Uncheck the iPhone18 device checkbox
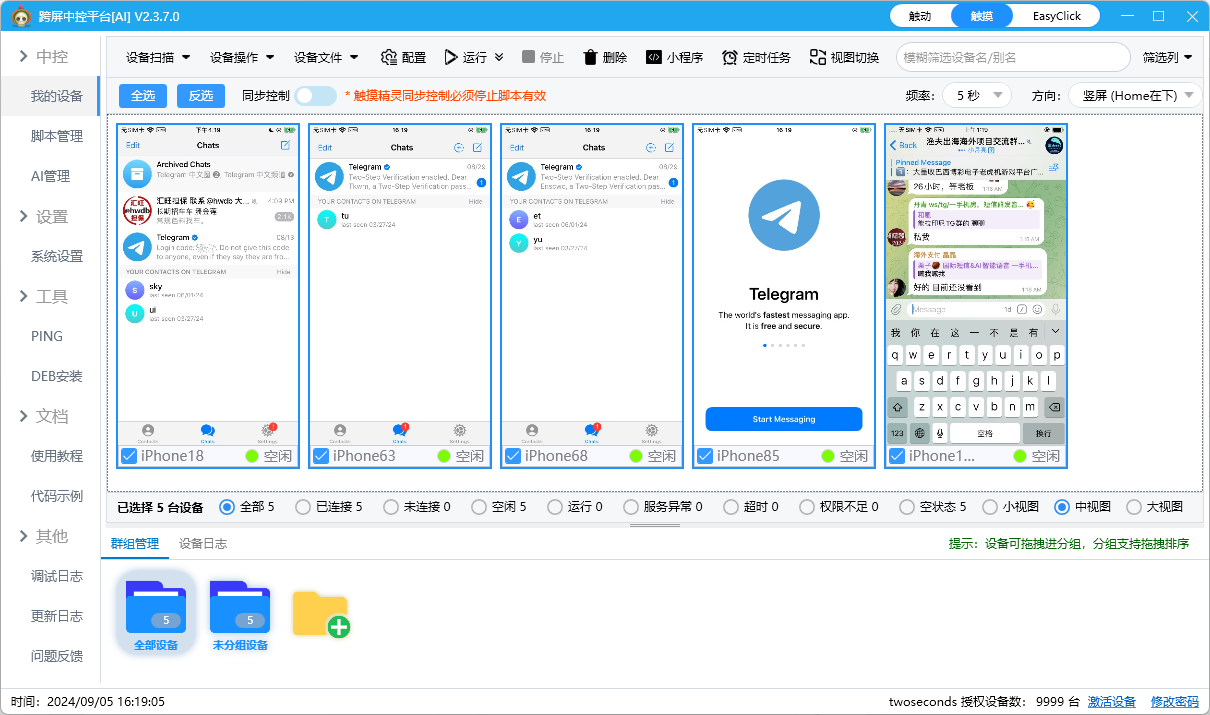Image resolution: width=1210 pixels, height=715 pixels. (x=127, y=455)
